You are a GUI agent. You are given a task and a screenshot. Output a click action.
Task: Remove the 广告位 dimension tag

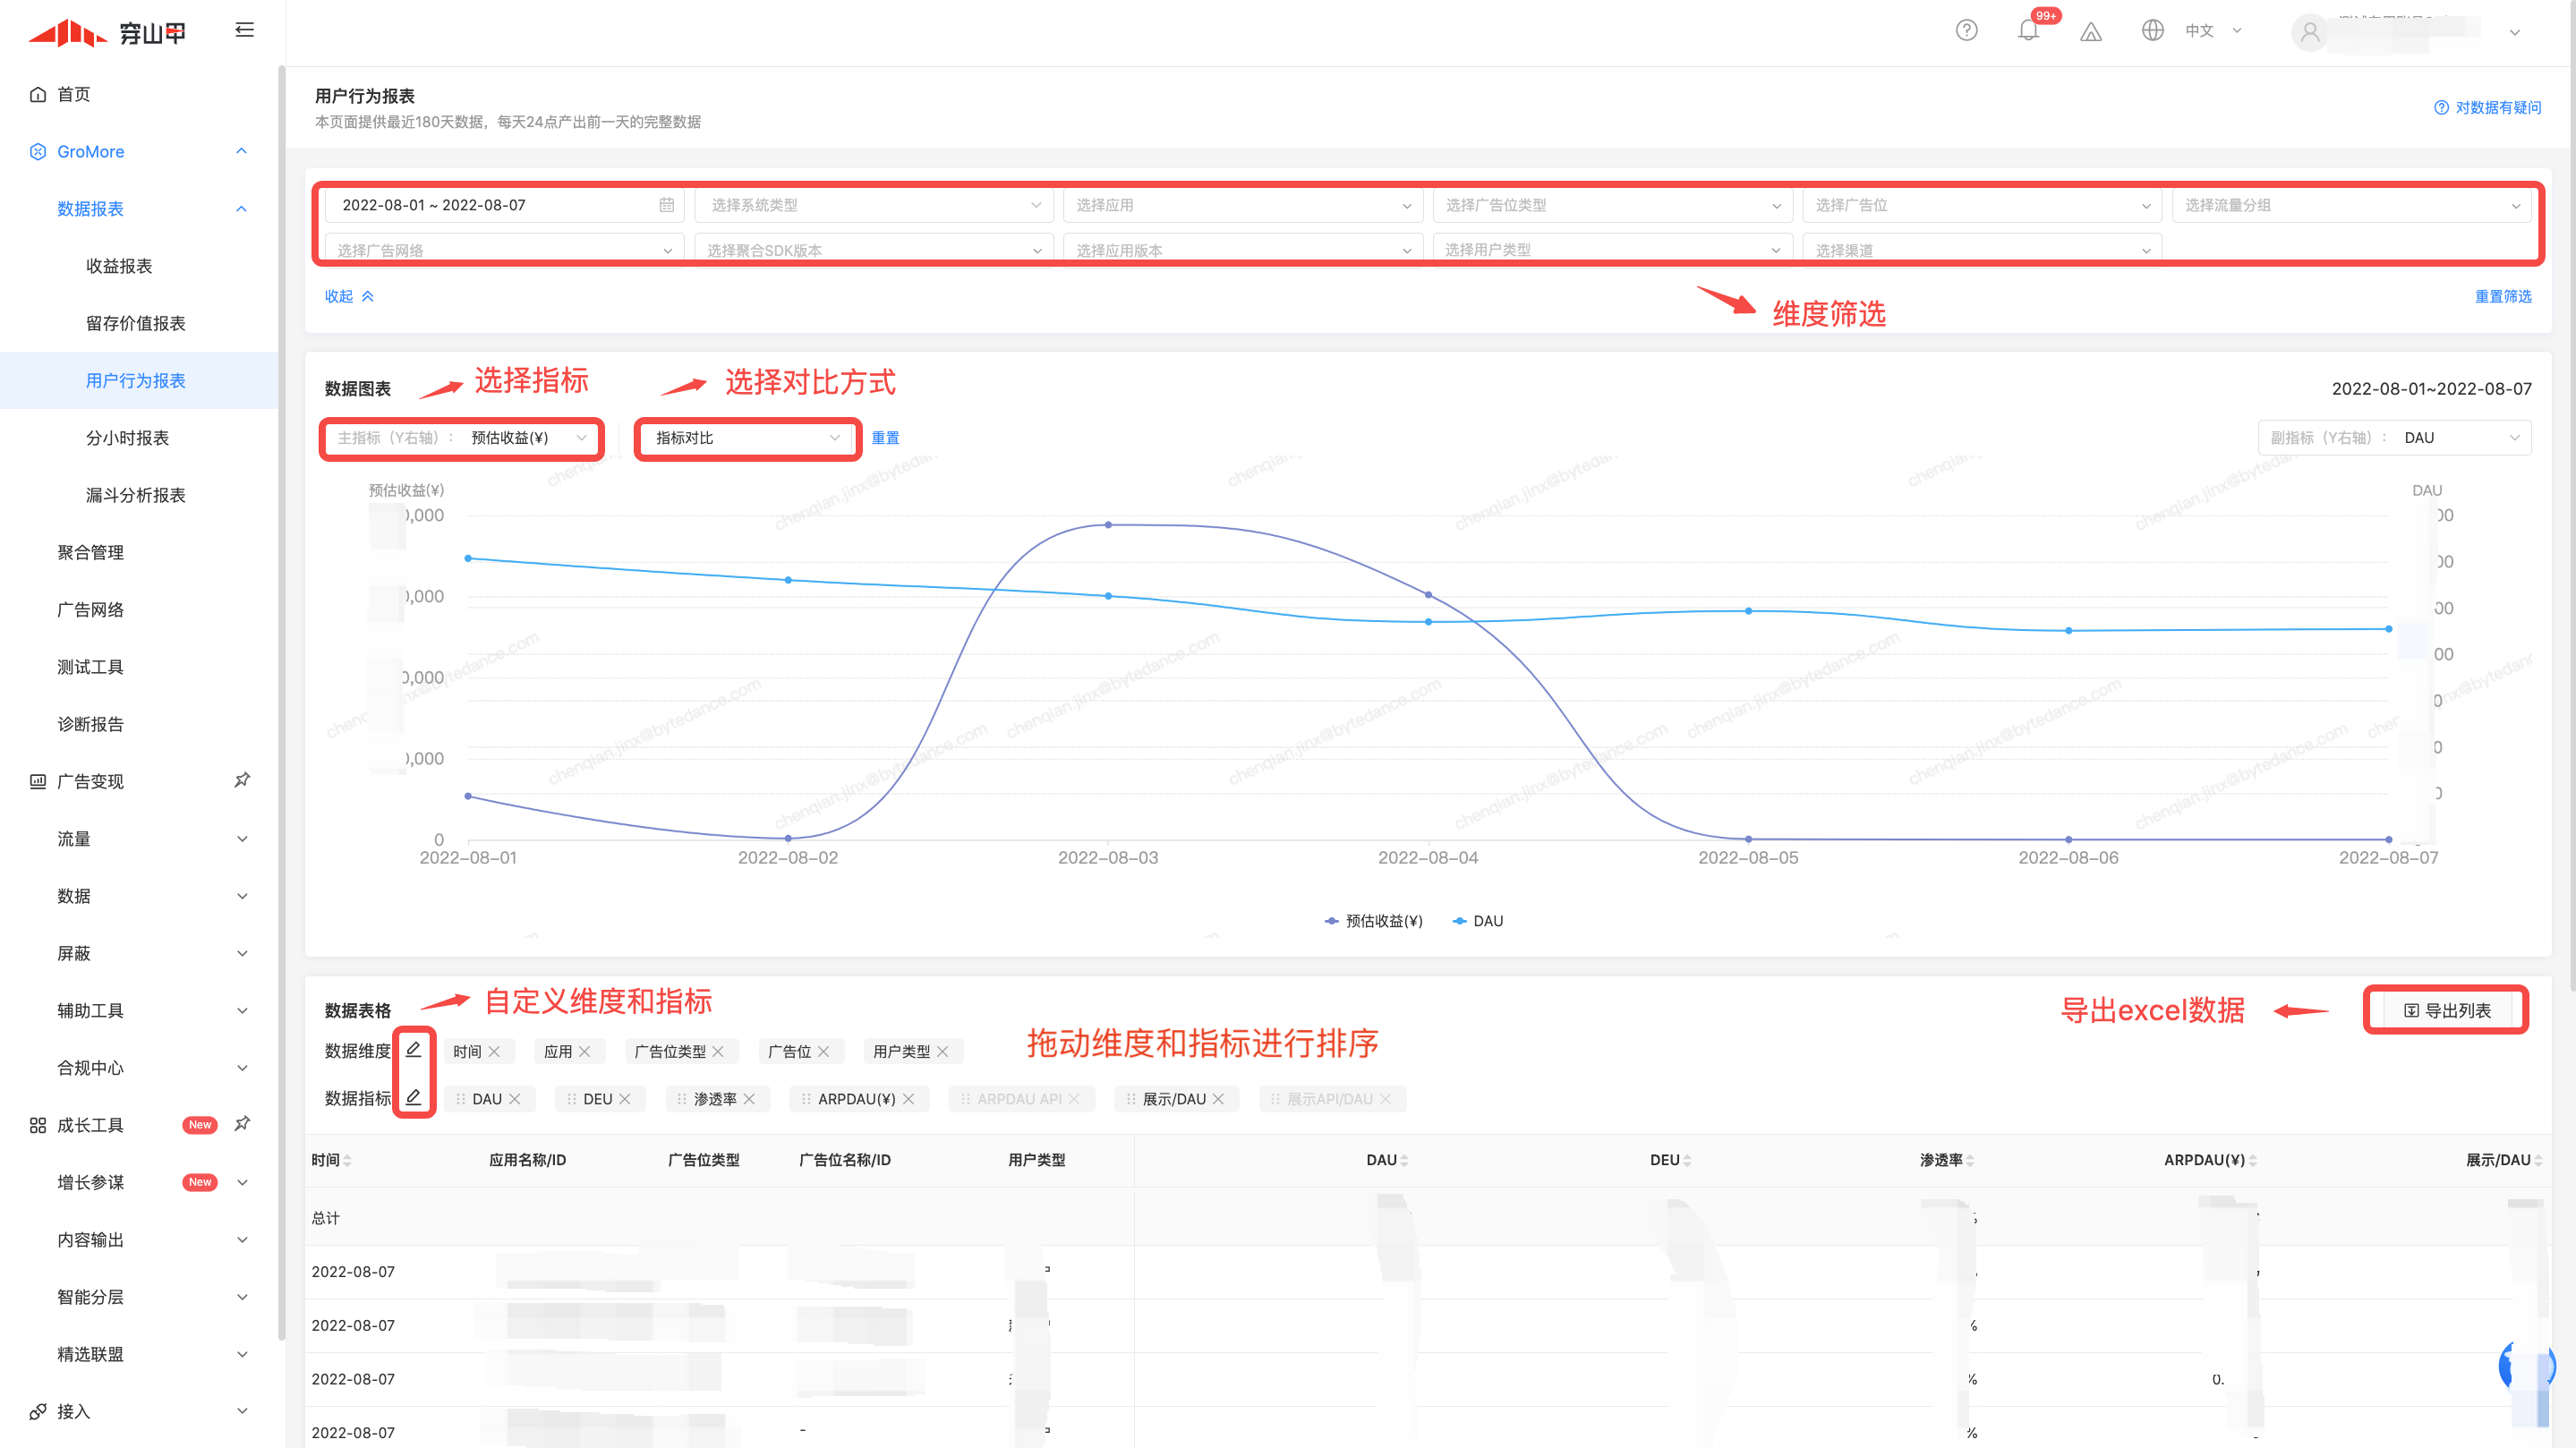click(x=824, y=1051)
